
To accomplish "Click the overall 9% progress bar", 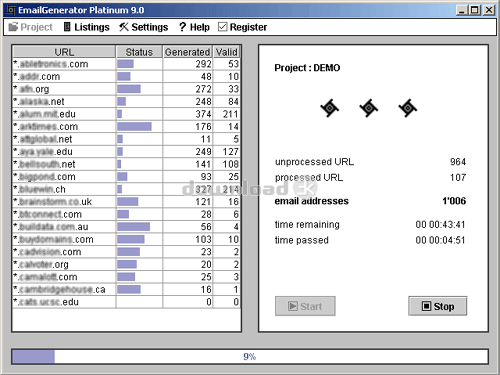I will click(250, 356).
